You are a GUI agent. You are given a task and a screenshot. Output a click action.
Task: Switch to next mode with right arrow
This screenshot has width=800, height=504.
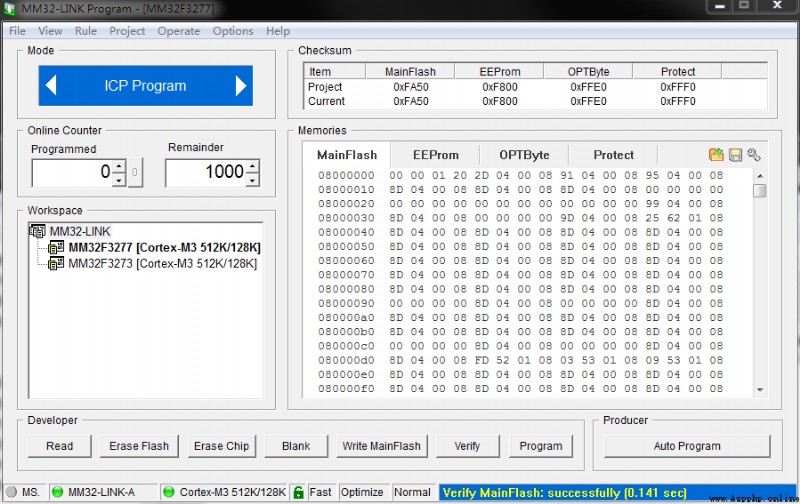[241, 85]
